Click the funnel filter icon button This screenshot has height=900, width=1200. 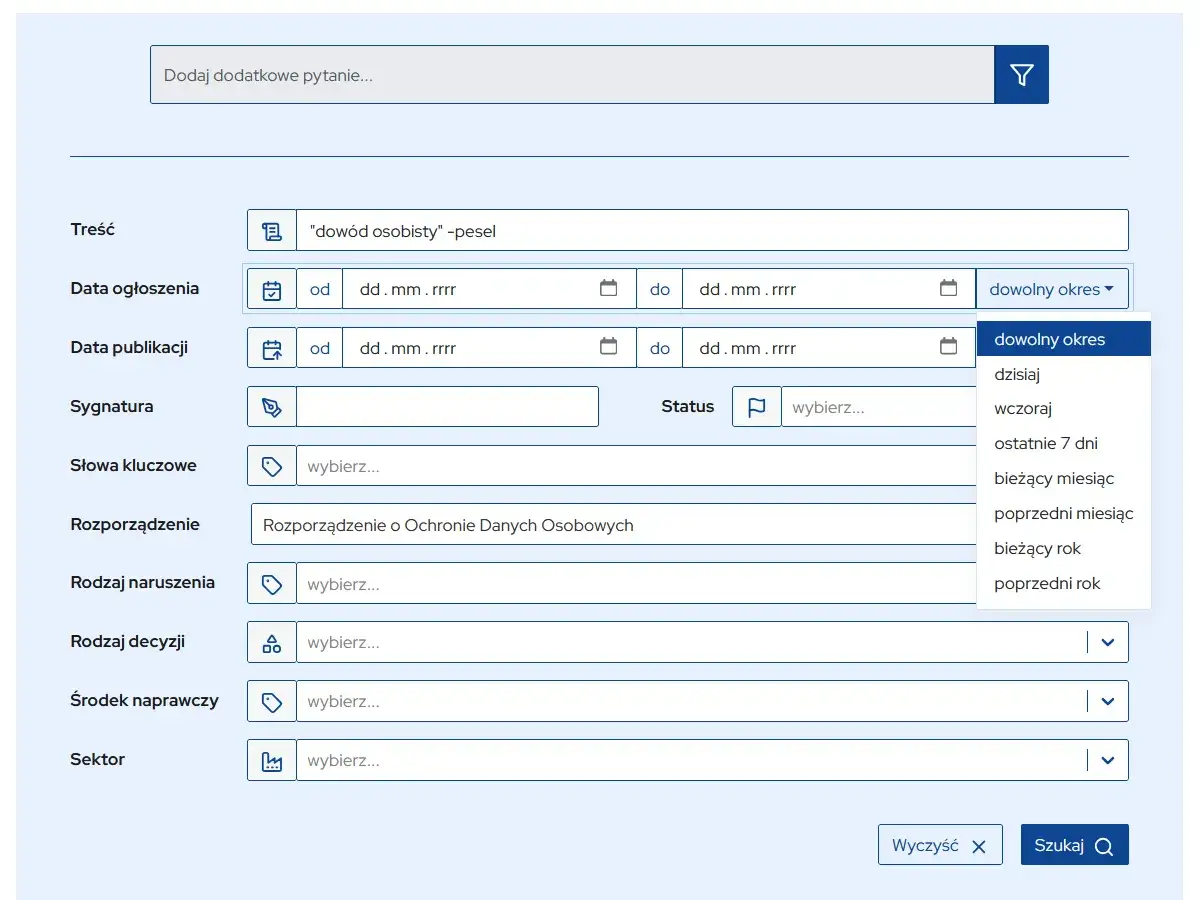1021,74
